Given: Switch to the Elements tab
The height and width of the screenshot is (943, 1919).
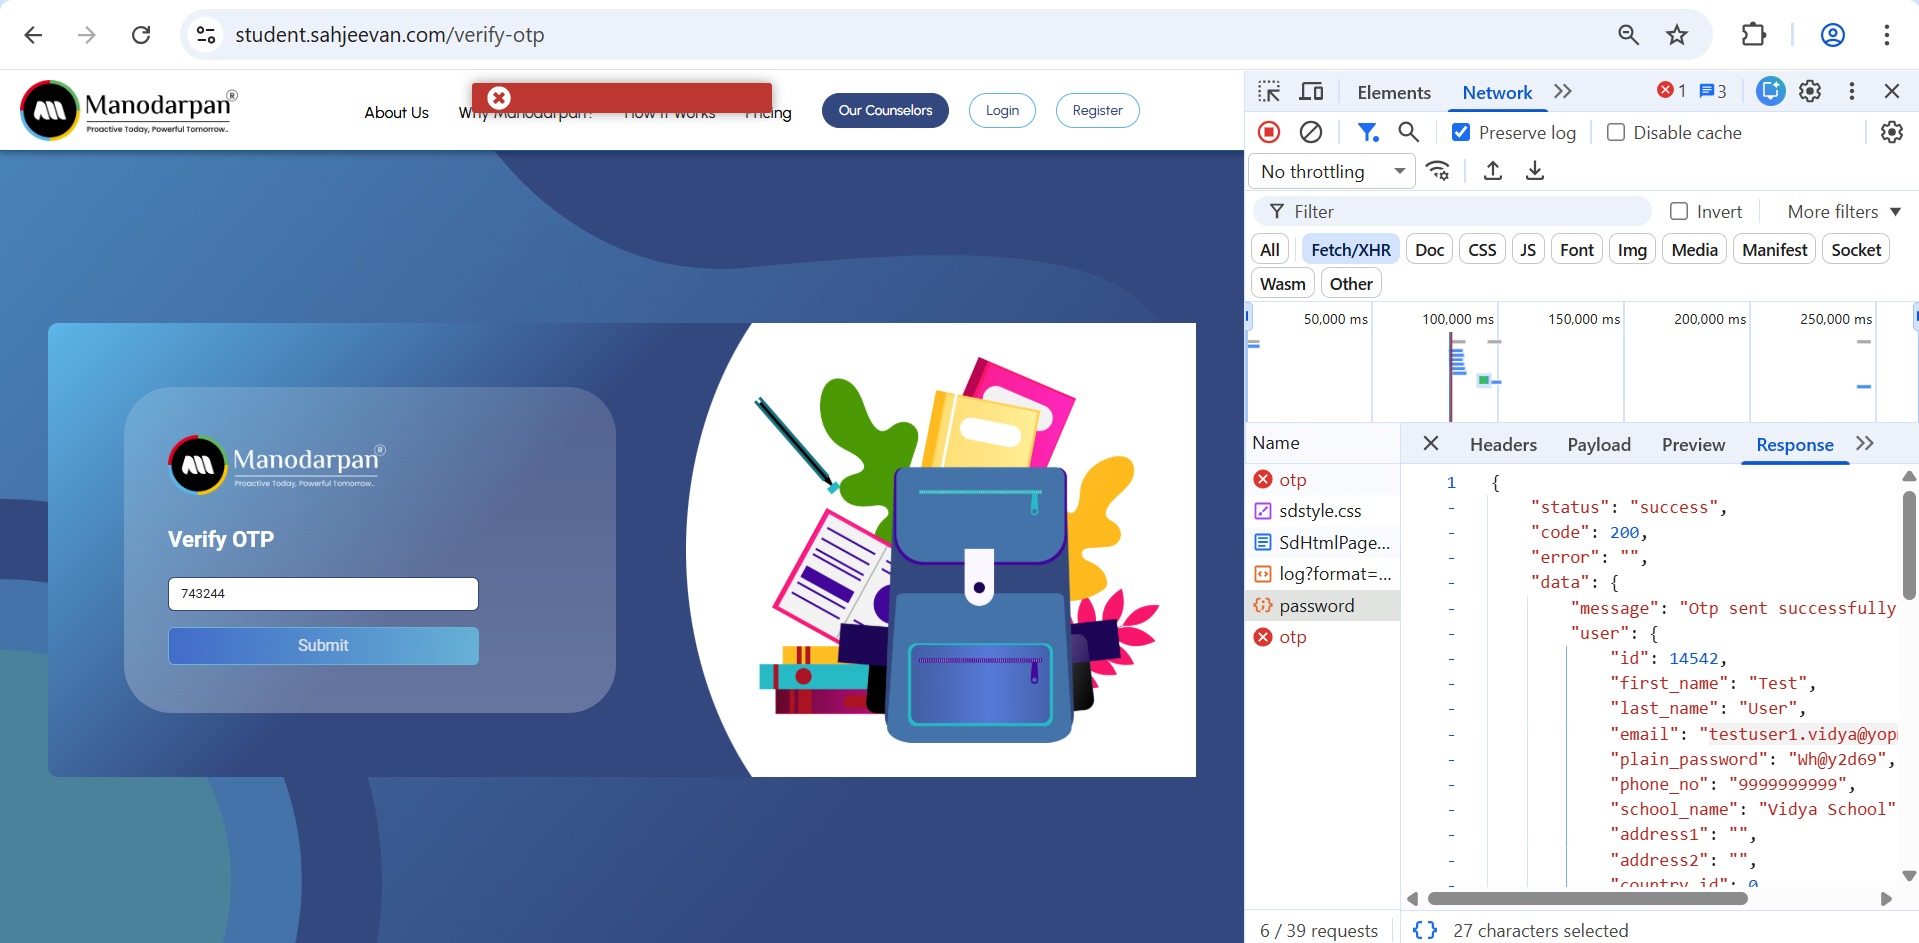Looking at the screenshot, I should [1393, 92].
